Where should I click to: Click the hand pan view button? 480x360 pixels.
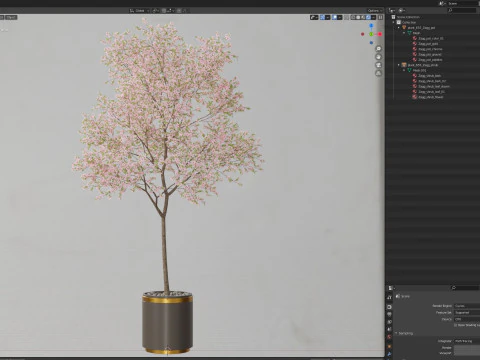click(x=379, y=57)
